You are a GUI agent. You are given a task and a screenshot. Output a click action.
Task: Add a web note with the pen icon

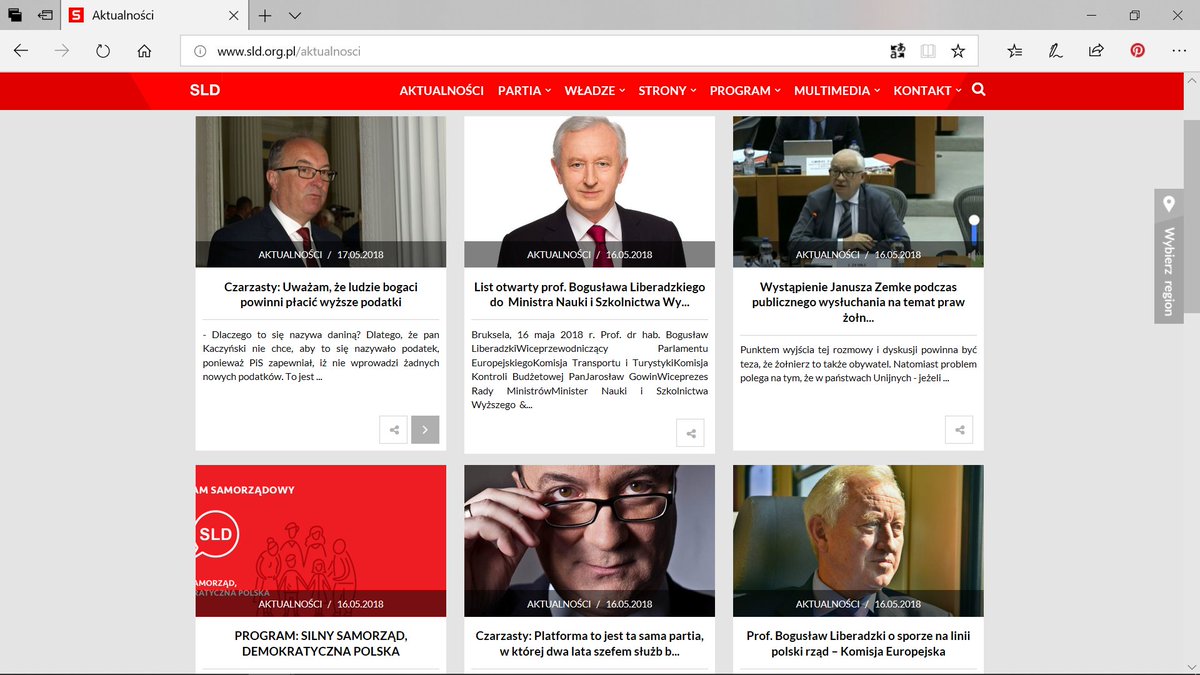[x=1053, y=49]
